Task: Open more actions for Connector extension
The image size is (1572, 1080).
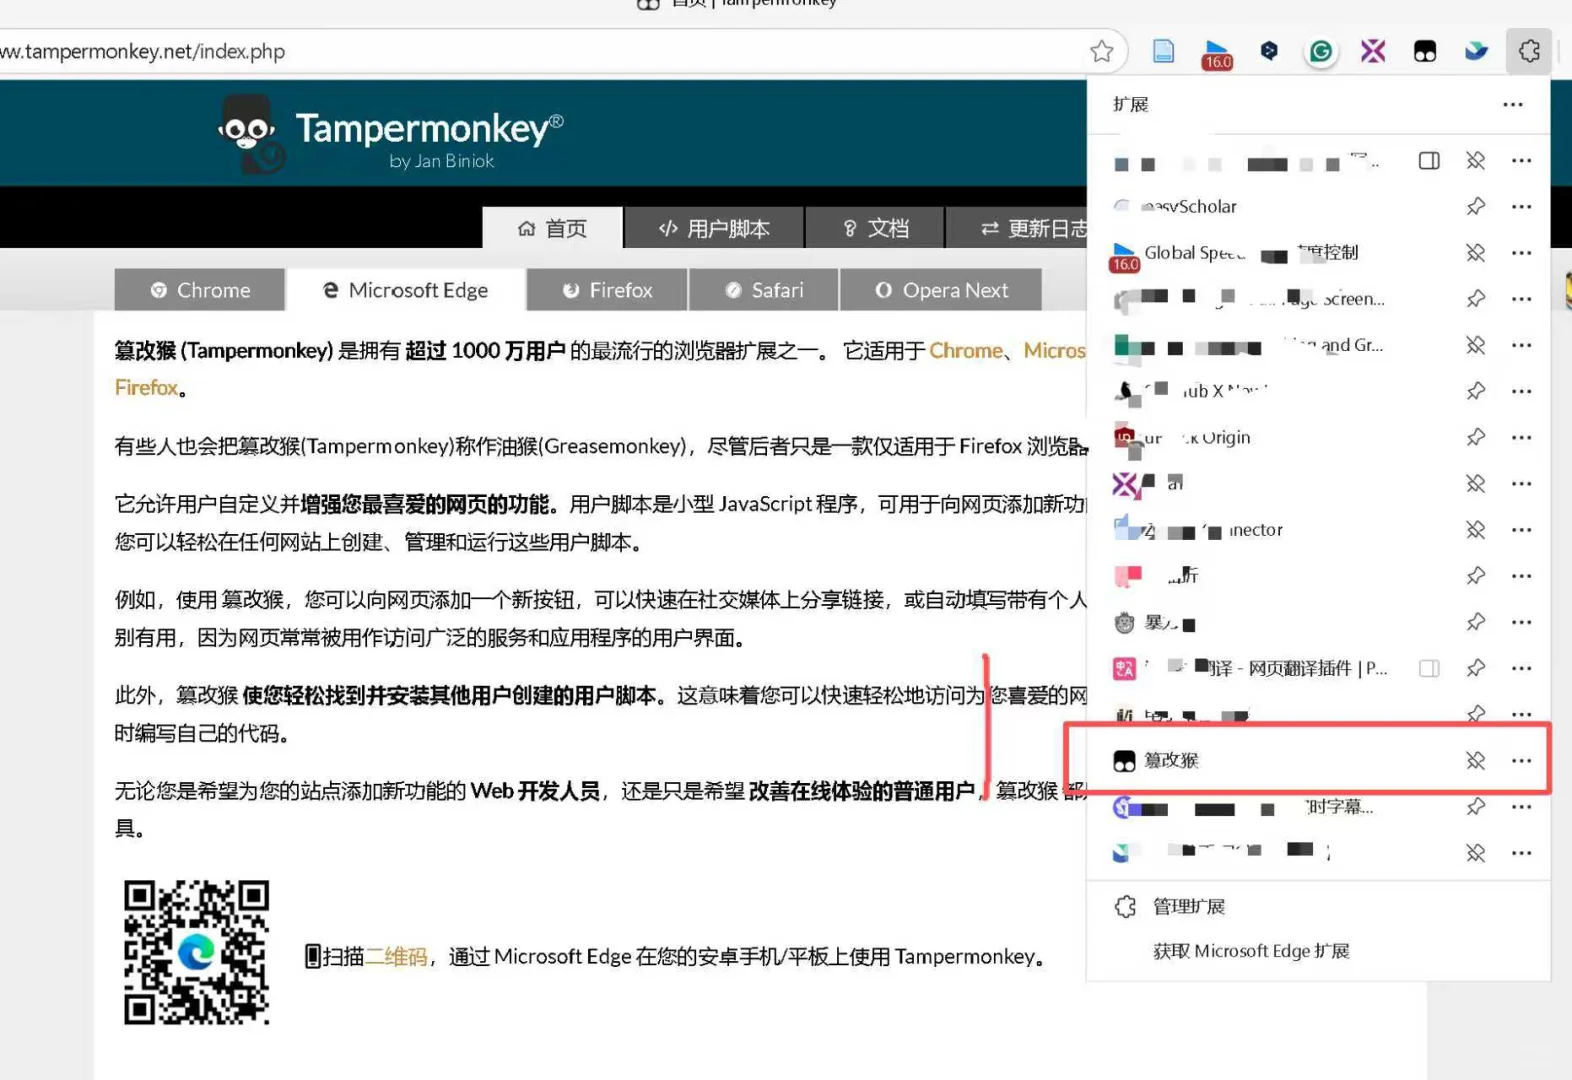Action: click(x=1521, y=530)
